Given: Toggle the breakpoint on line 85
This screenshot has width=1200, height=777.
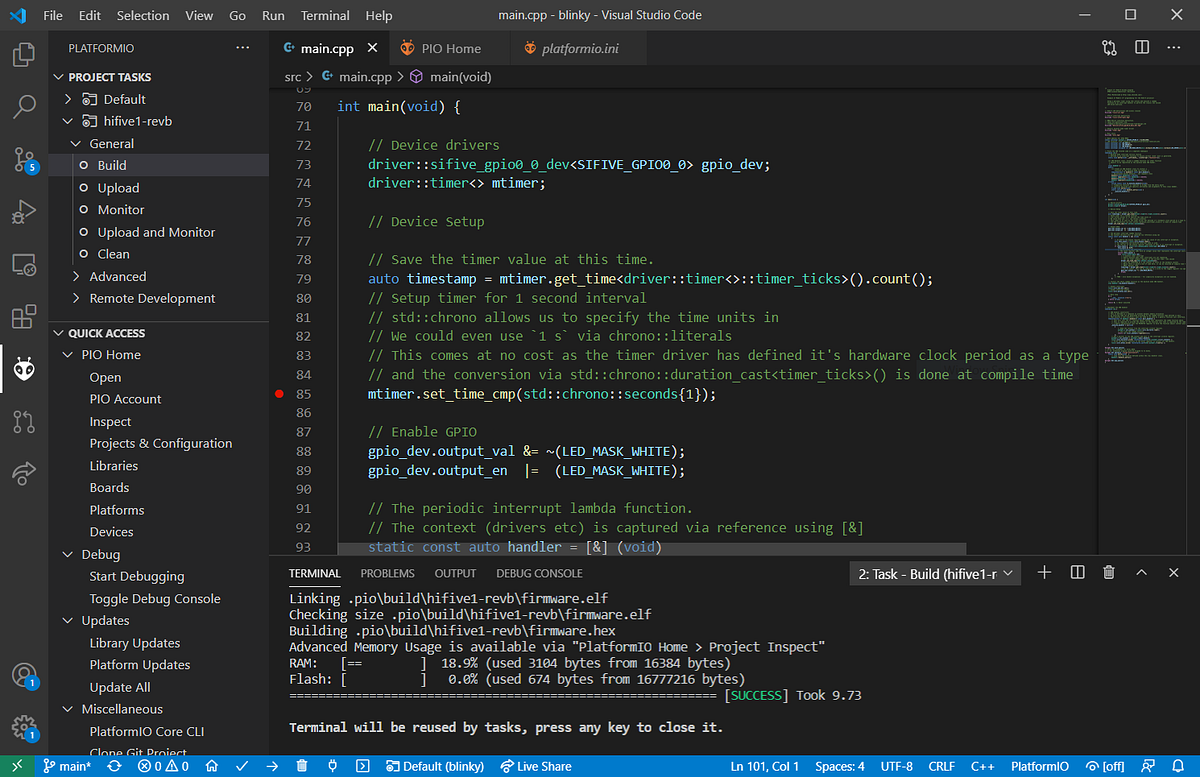Looking at the screenshot, I should click(x=281, y=394).
